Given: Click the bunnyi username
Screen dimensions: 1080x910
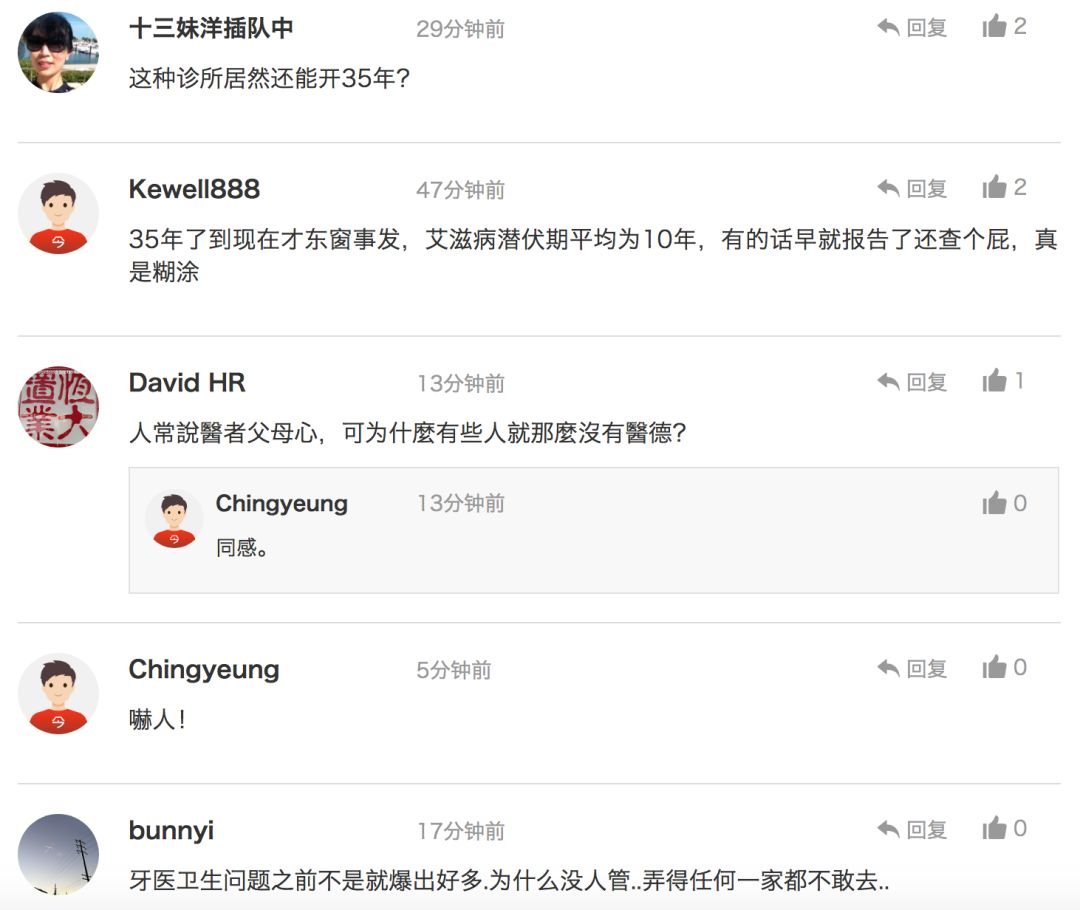Looking at the screenshot, I should pos(171,831).
